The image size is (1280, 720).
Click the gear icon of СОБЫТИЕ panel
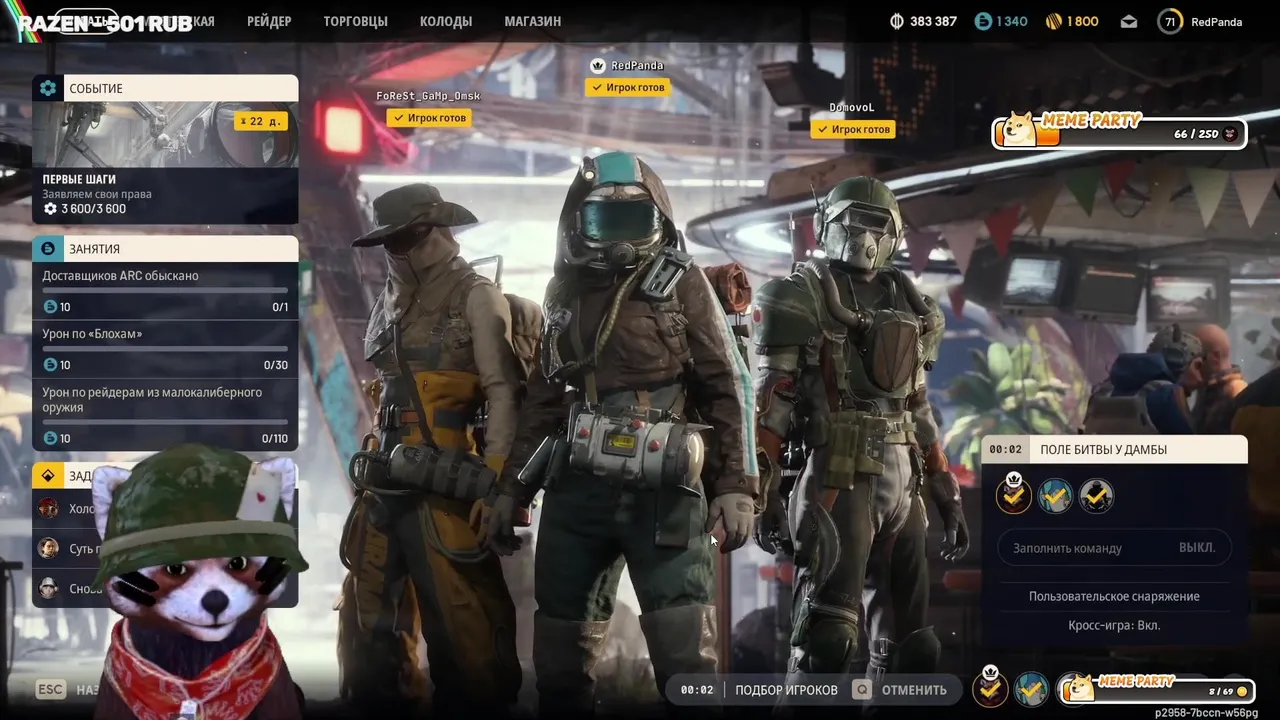(x=48, y=88)
